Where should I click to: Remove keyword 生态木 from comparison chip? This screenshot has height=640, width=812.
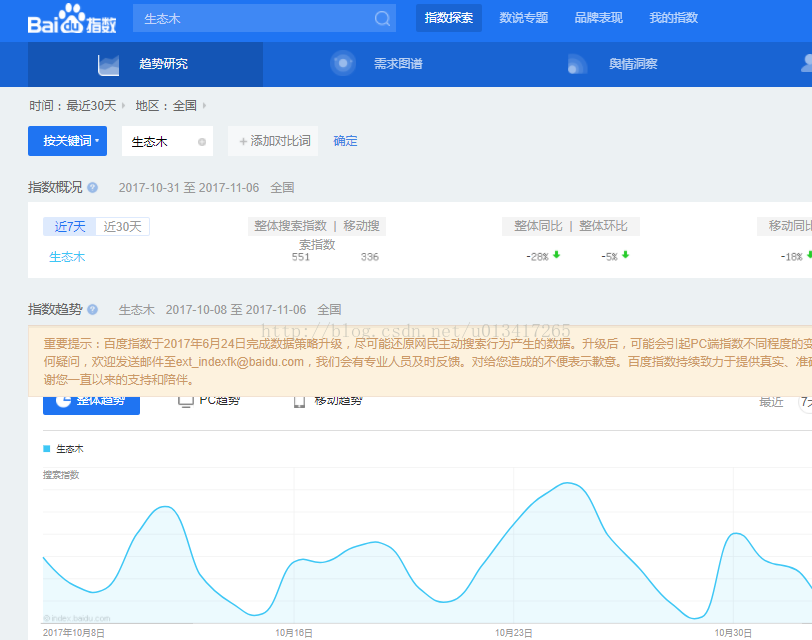[202, 140]
